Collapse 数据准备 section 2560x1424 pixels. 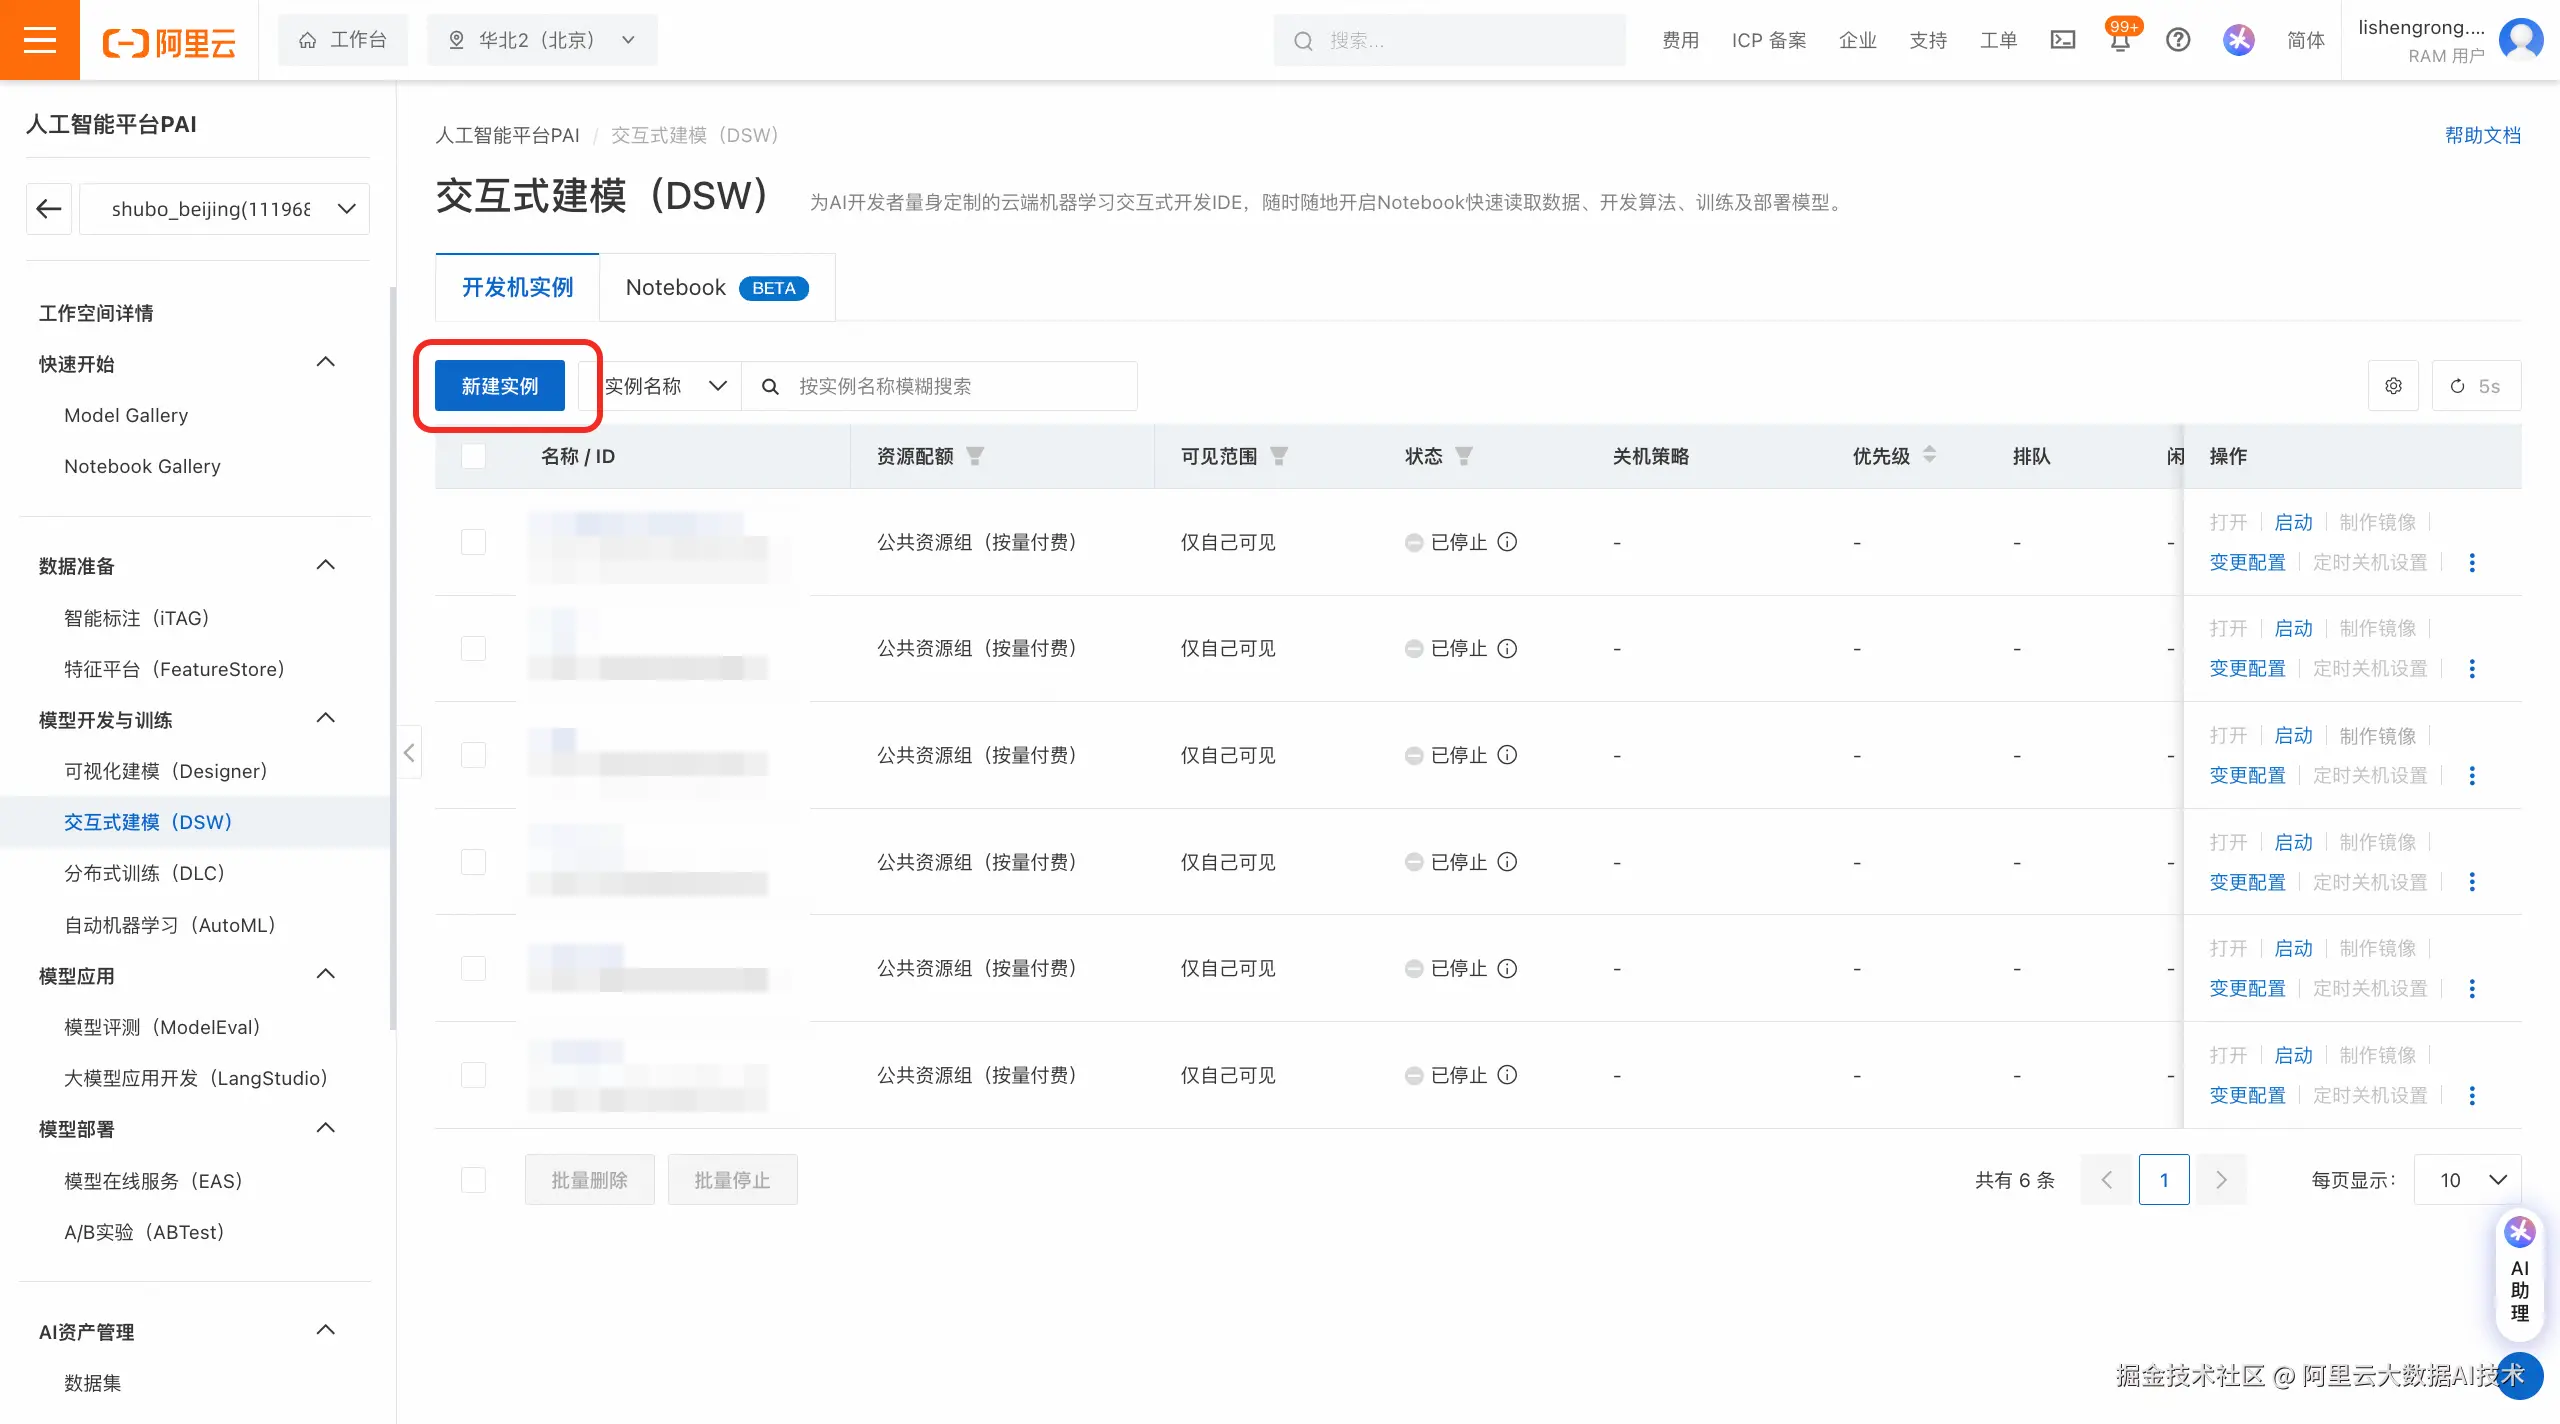tap(325, 565)
